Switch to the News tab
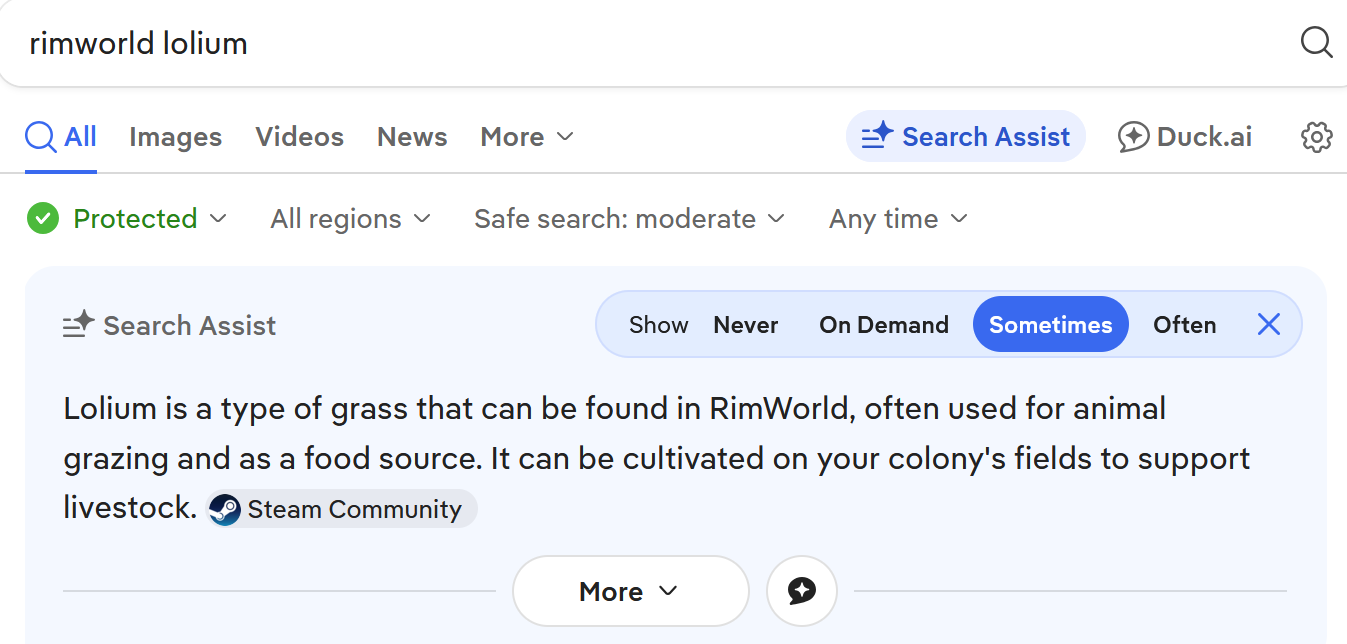Image resolution: width=1347 pixels, height=644 pixels. click(x=412, y=137)
